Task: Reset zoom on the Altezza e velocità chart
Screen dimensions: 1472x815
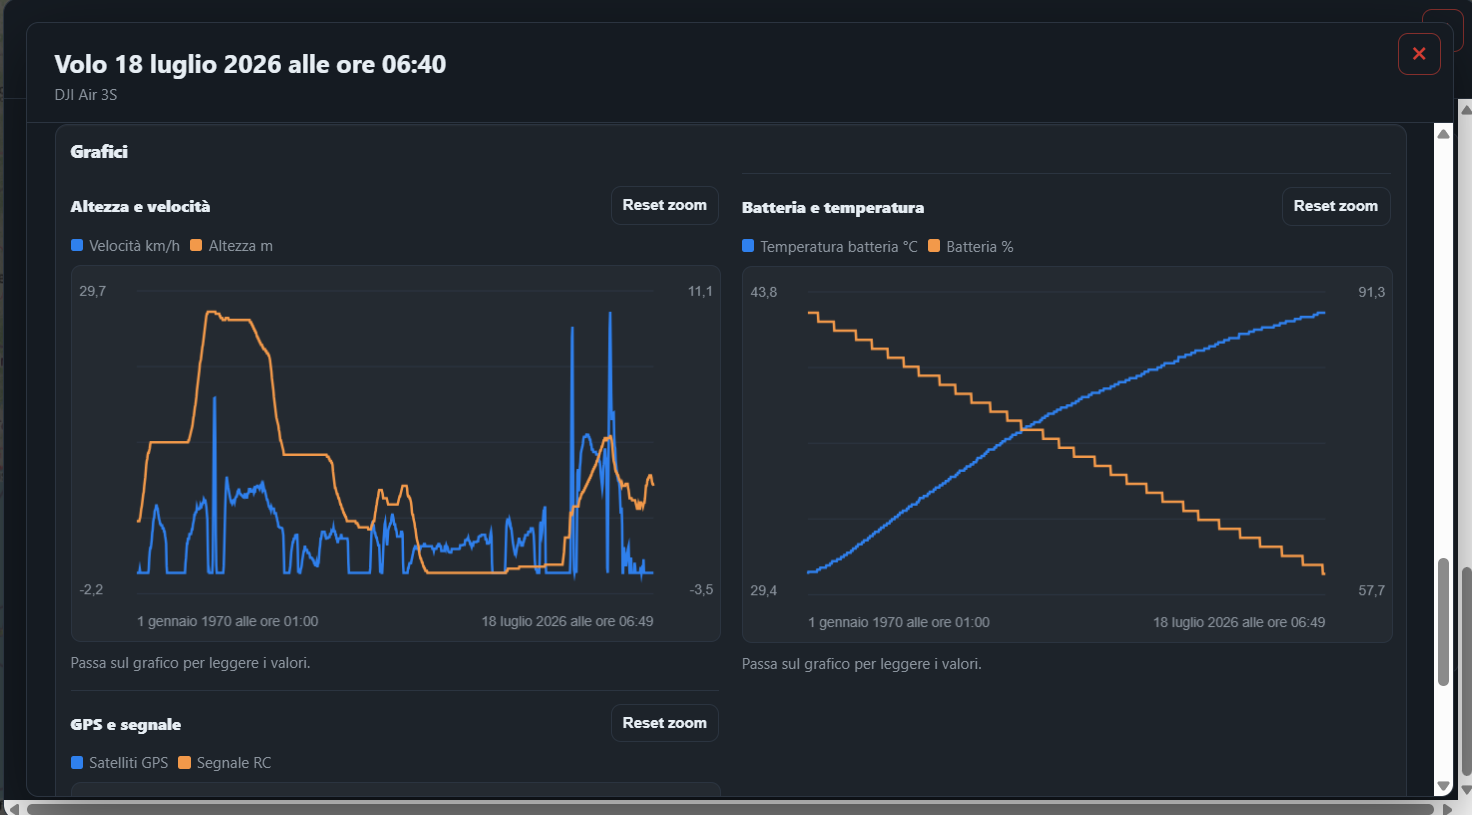Action: pyautogui.click(x=665, y=205)
